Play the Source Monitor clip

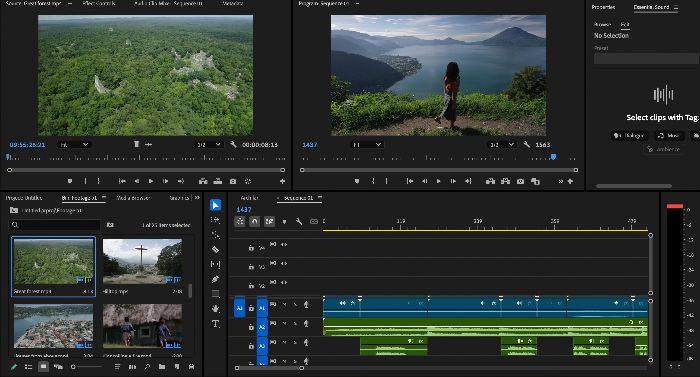point(151,181)
